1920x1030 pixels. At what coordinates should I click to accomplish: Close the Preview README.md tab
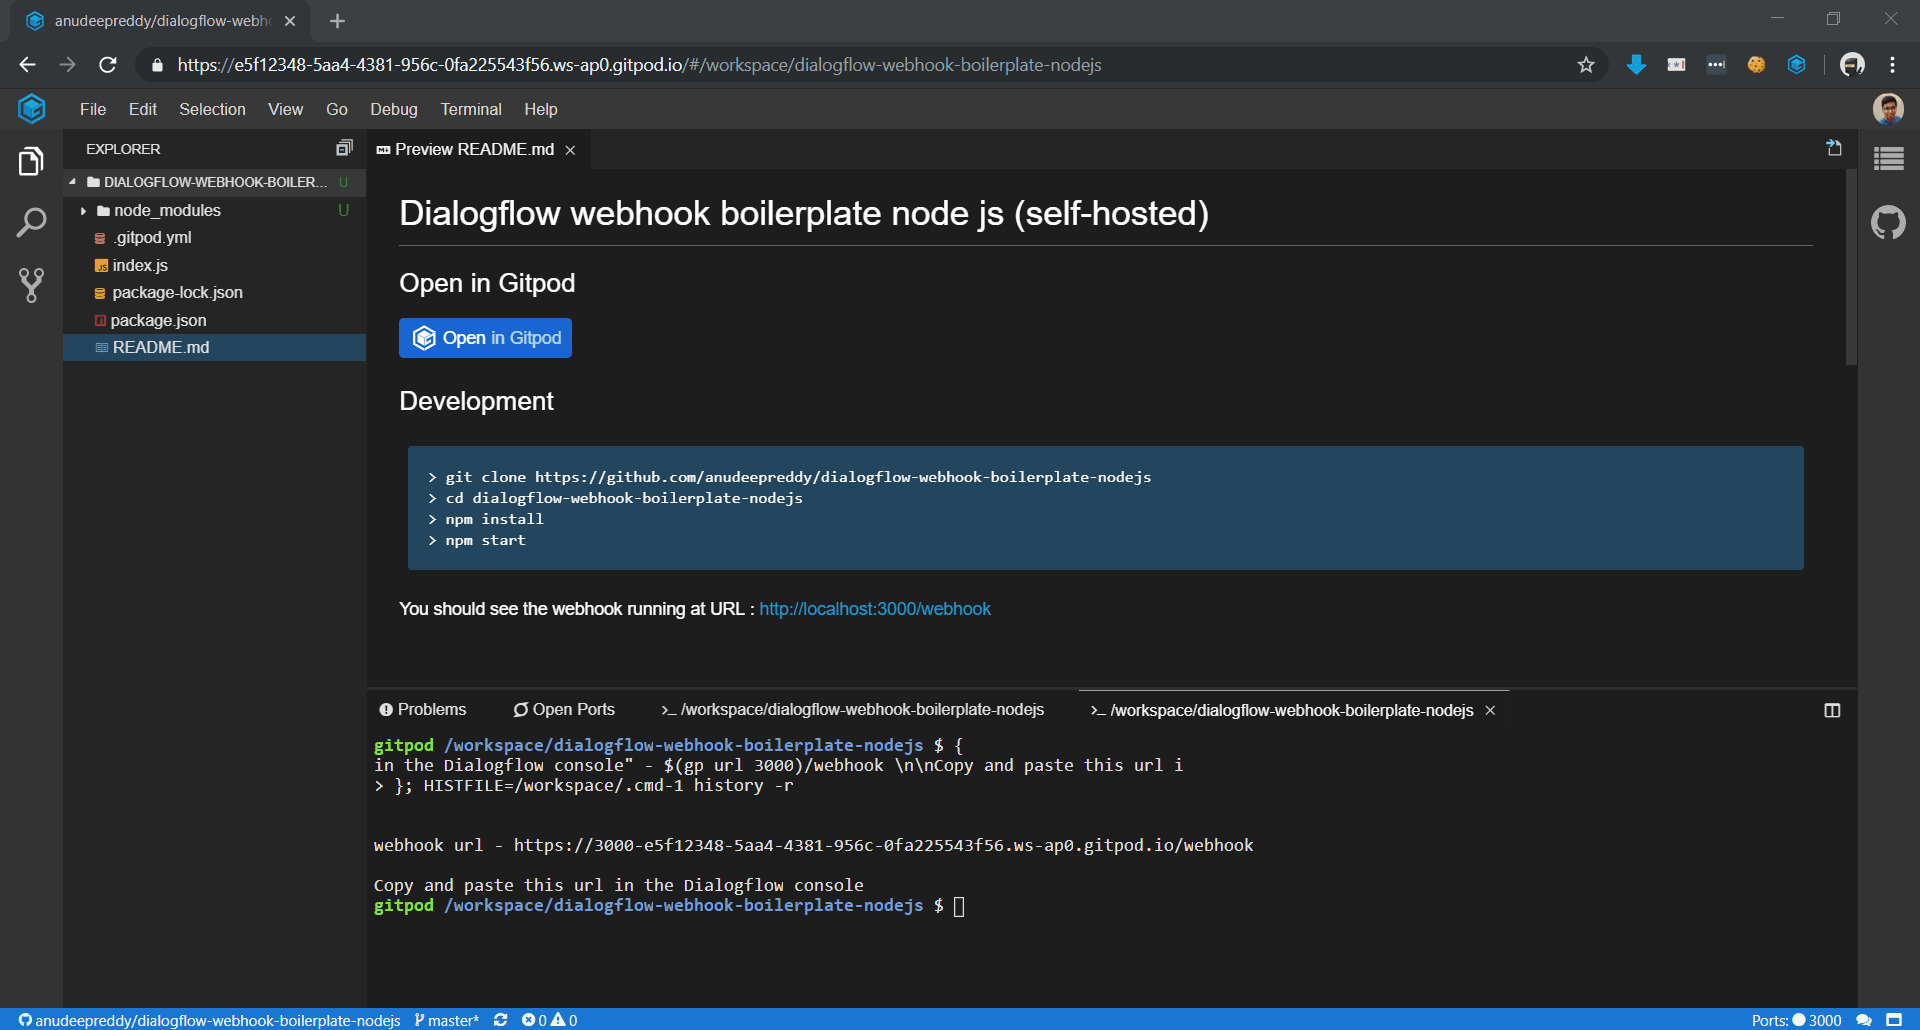click(570, 150)
